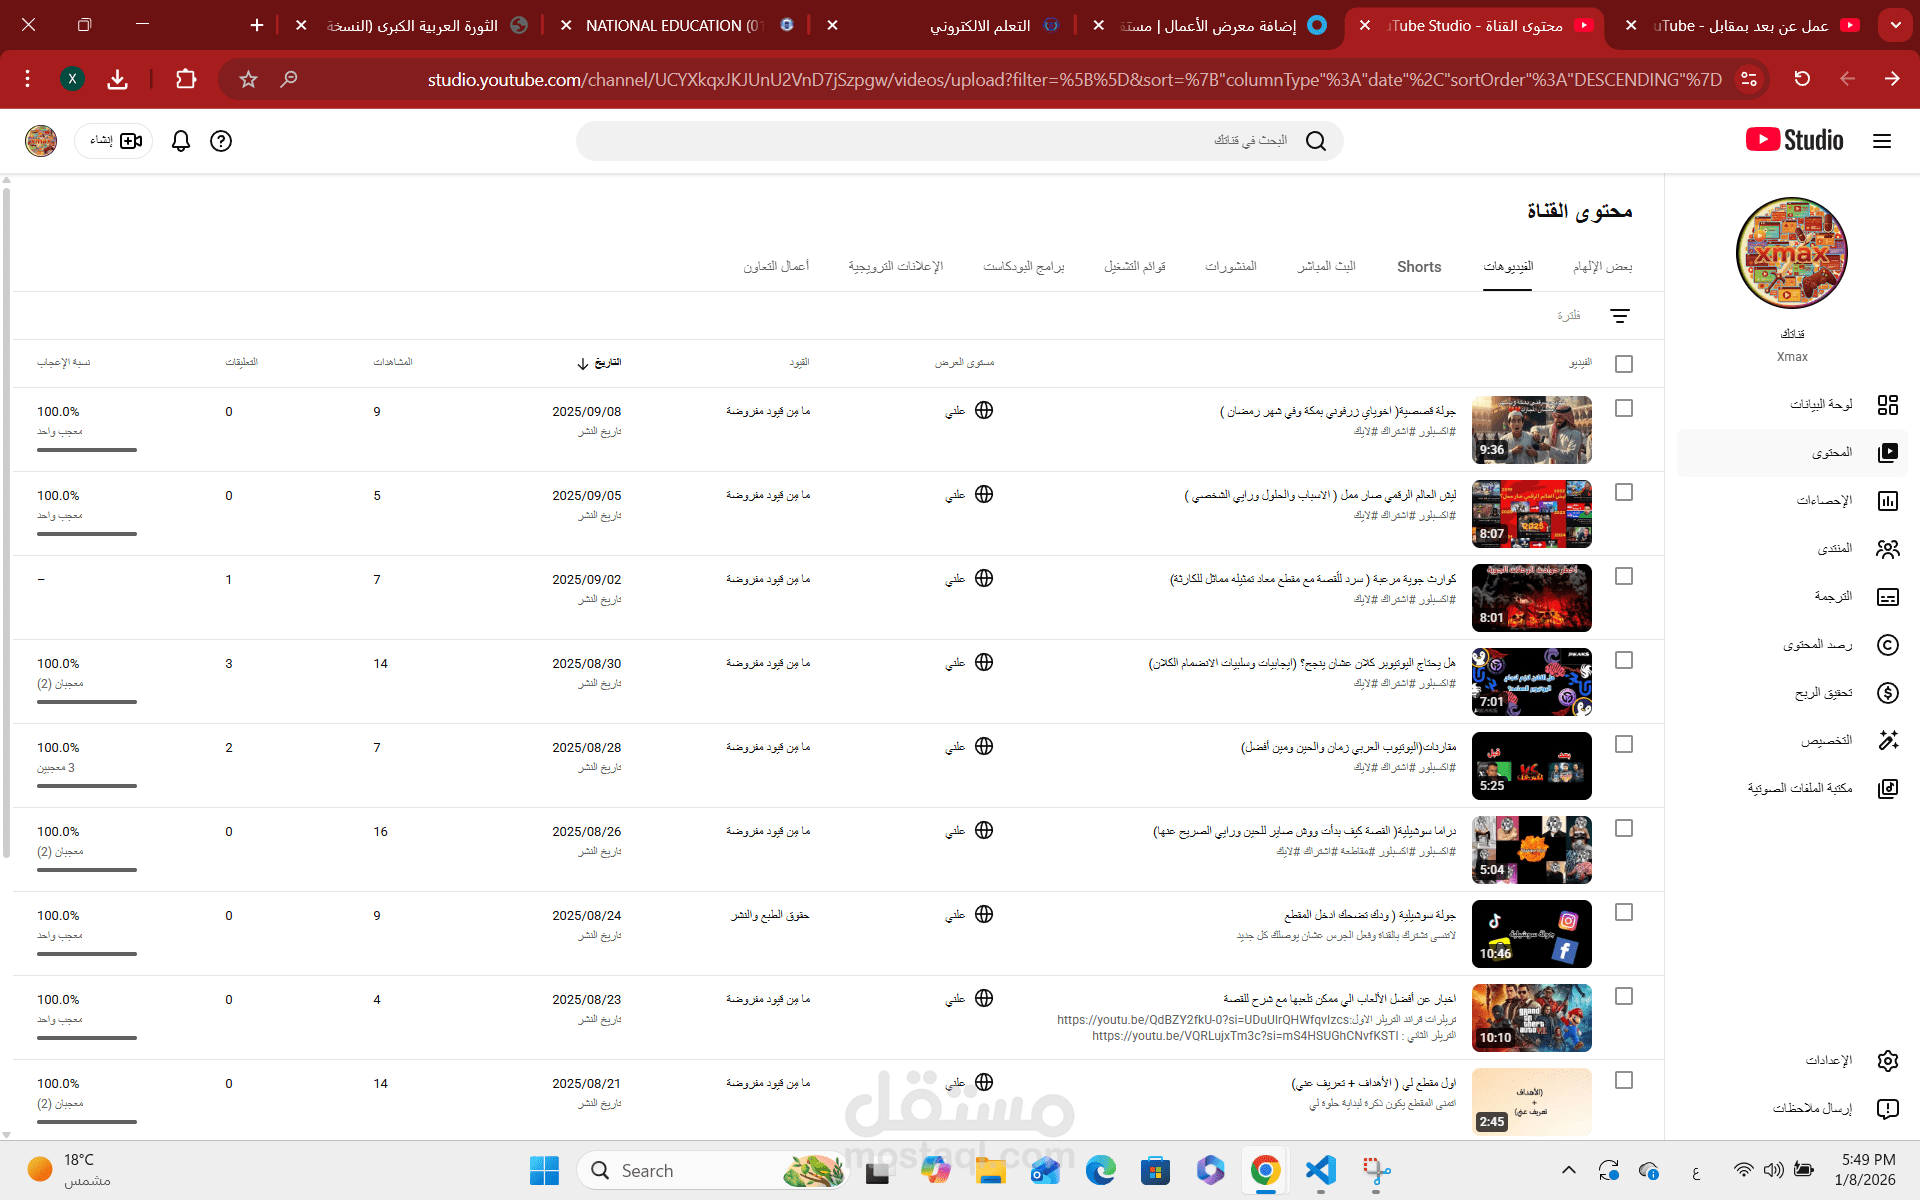The image size is (1920, 1200).
Task: Switch to the Shorts tab
Action: [x=1418, y=266]
